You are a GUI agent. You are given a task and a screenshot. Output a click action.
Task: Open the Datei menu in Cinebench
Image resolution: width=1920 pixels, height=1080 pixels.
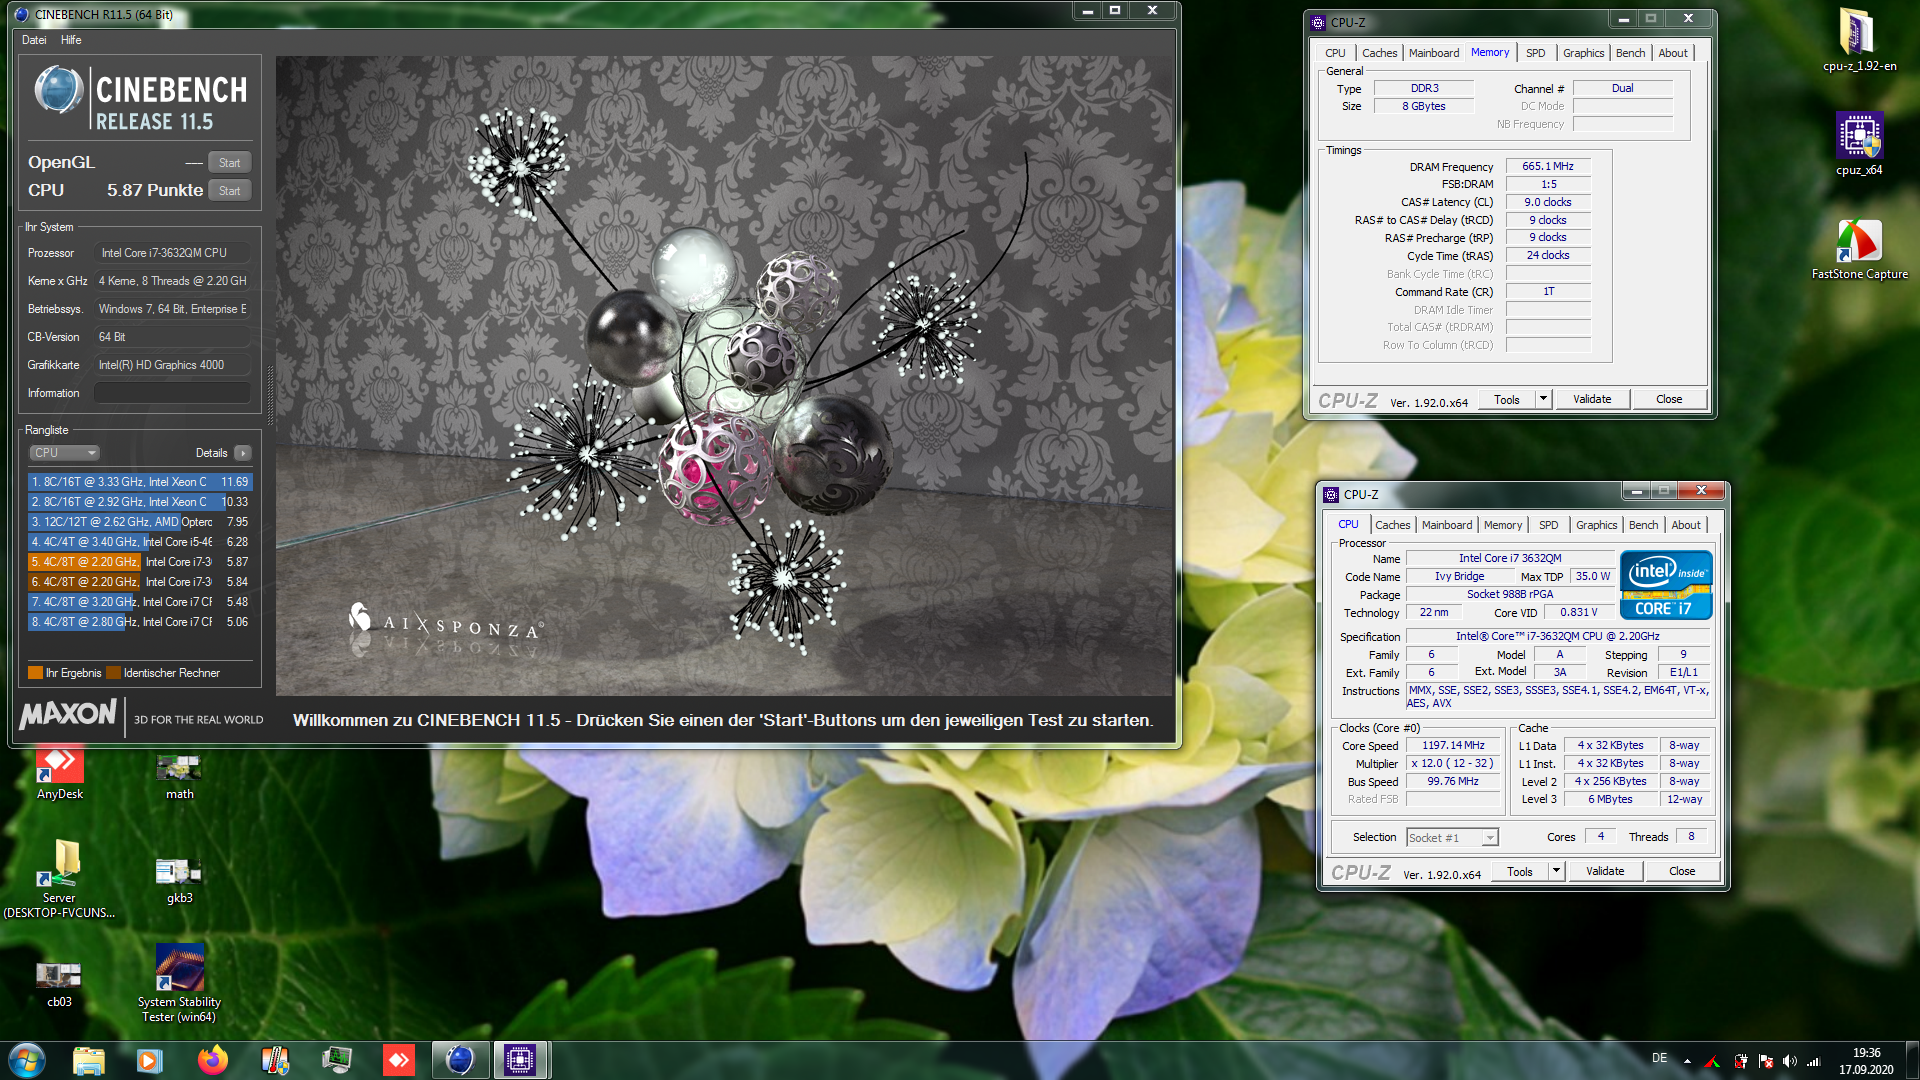(x=34, y=40)
